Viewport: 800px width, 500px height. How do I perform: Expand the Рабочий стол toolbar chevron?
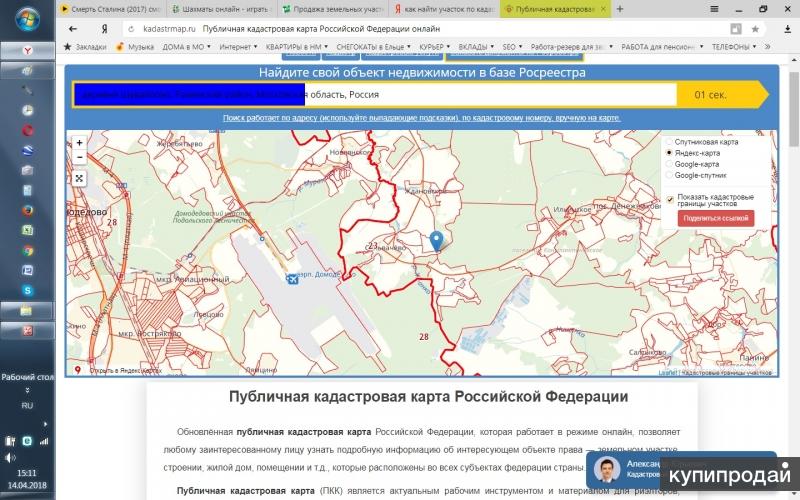tap(27, 390)
